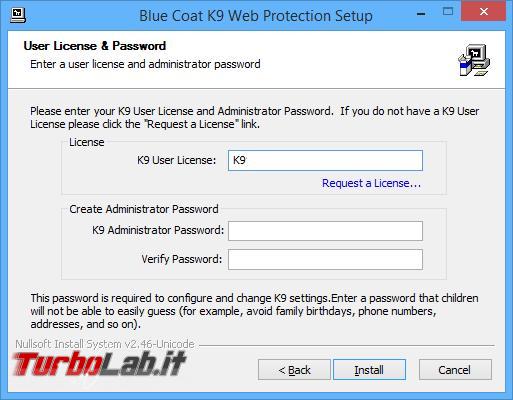This screenshot has height=400, width=513.
Task: Focus the K9 User License text field
Action: point(325,160)
